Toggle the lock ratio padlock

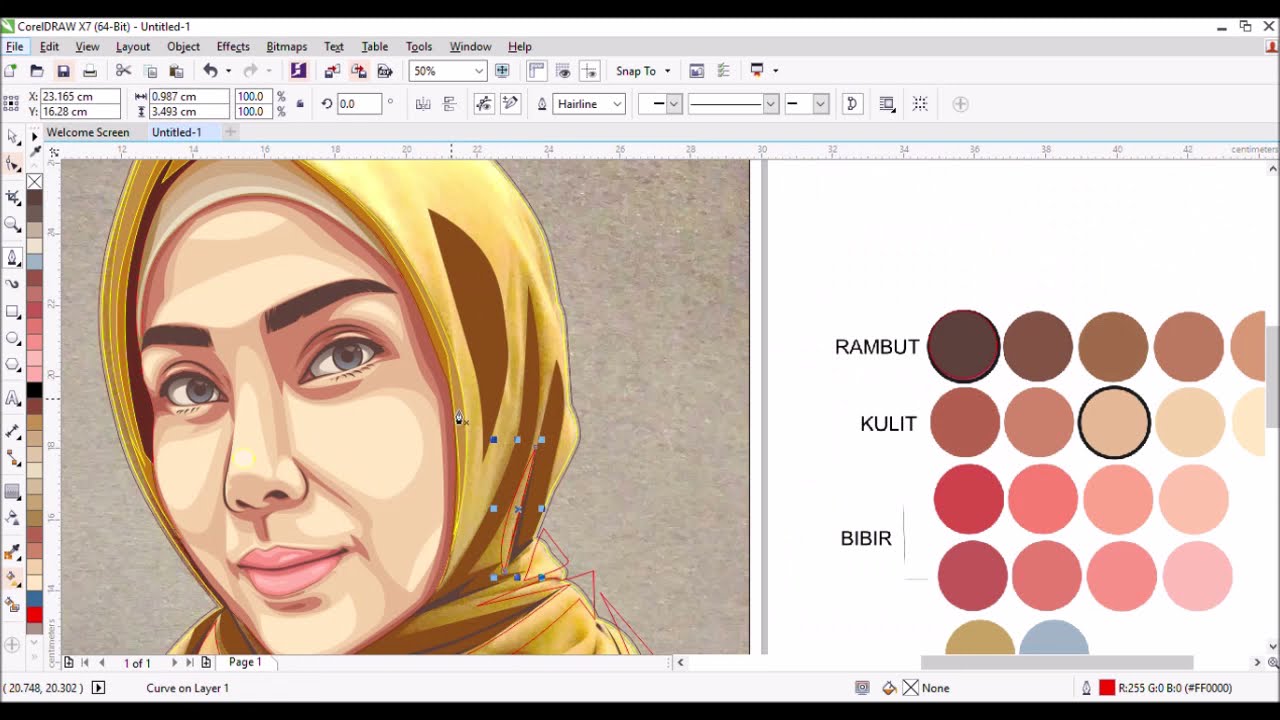(x=299, y=104)
